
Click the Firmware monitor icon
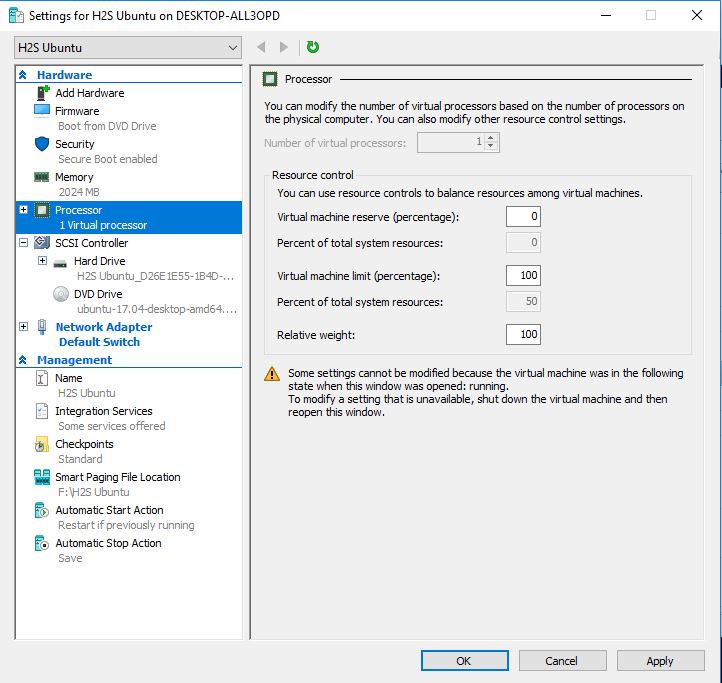click(x=41, y=111)
